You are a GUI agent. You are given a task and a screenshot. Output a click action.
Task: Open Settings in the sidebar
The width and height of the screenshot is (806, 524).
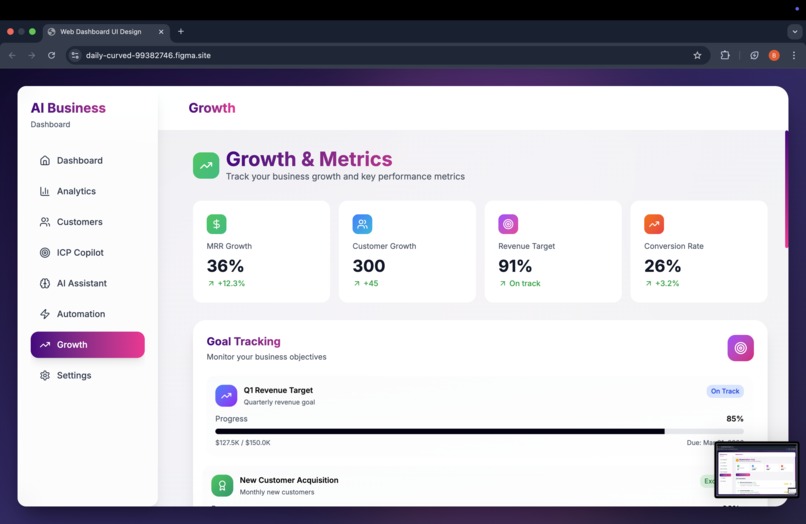(x=87, y=375)
